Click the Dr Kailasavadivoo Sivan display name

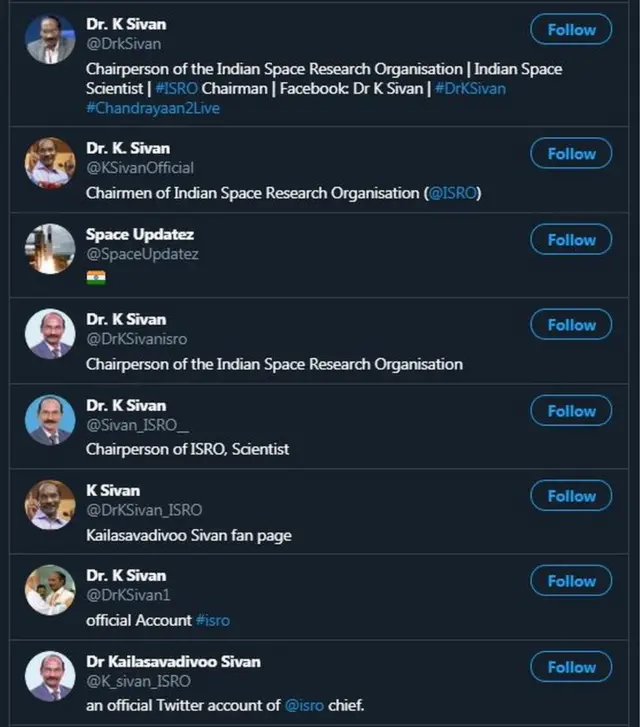(x=173, y=661)
